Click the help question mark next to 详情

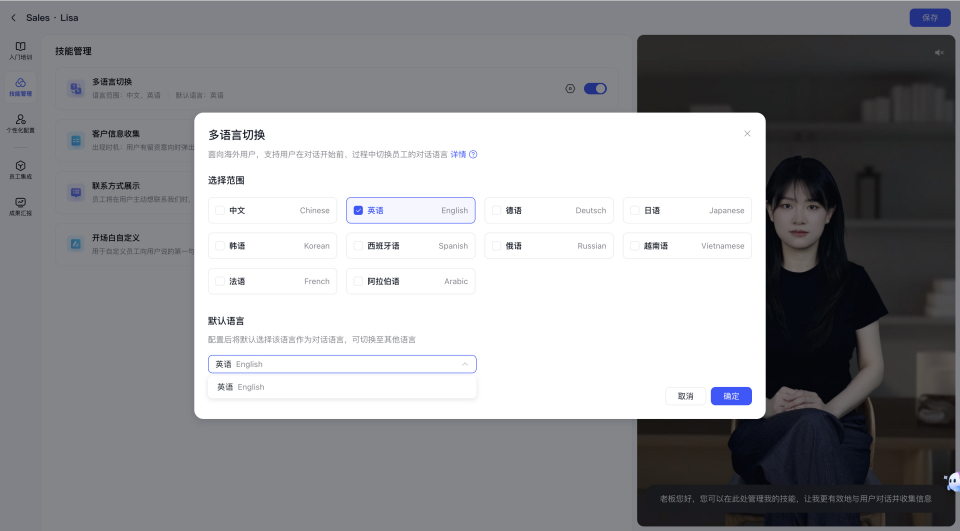(x=473, y=155)
